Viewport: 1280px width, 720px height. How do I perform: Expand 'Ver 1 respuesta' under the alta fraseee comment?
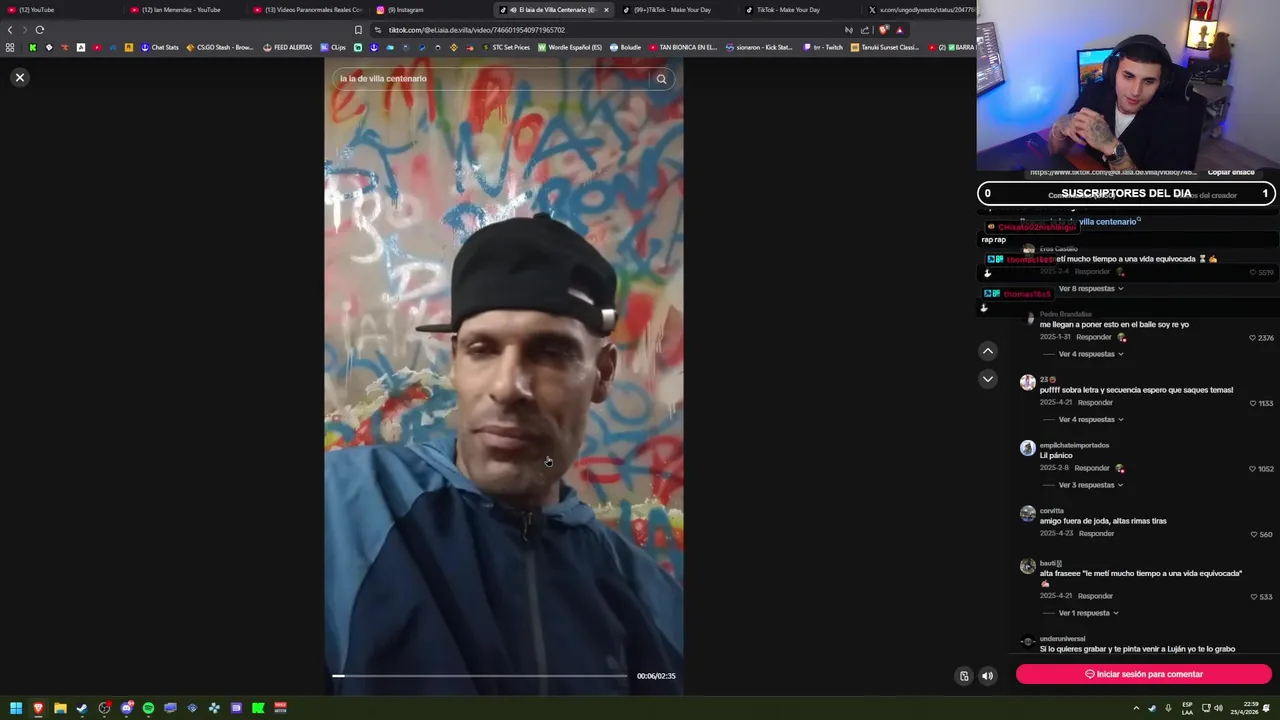[1089, 613]
